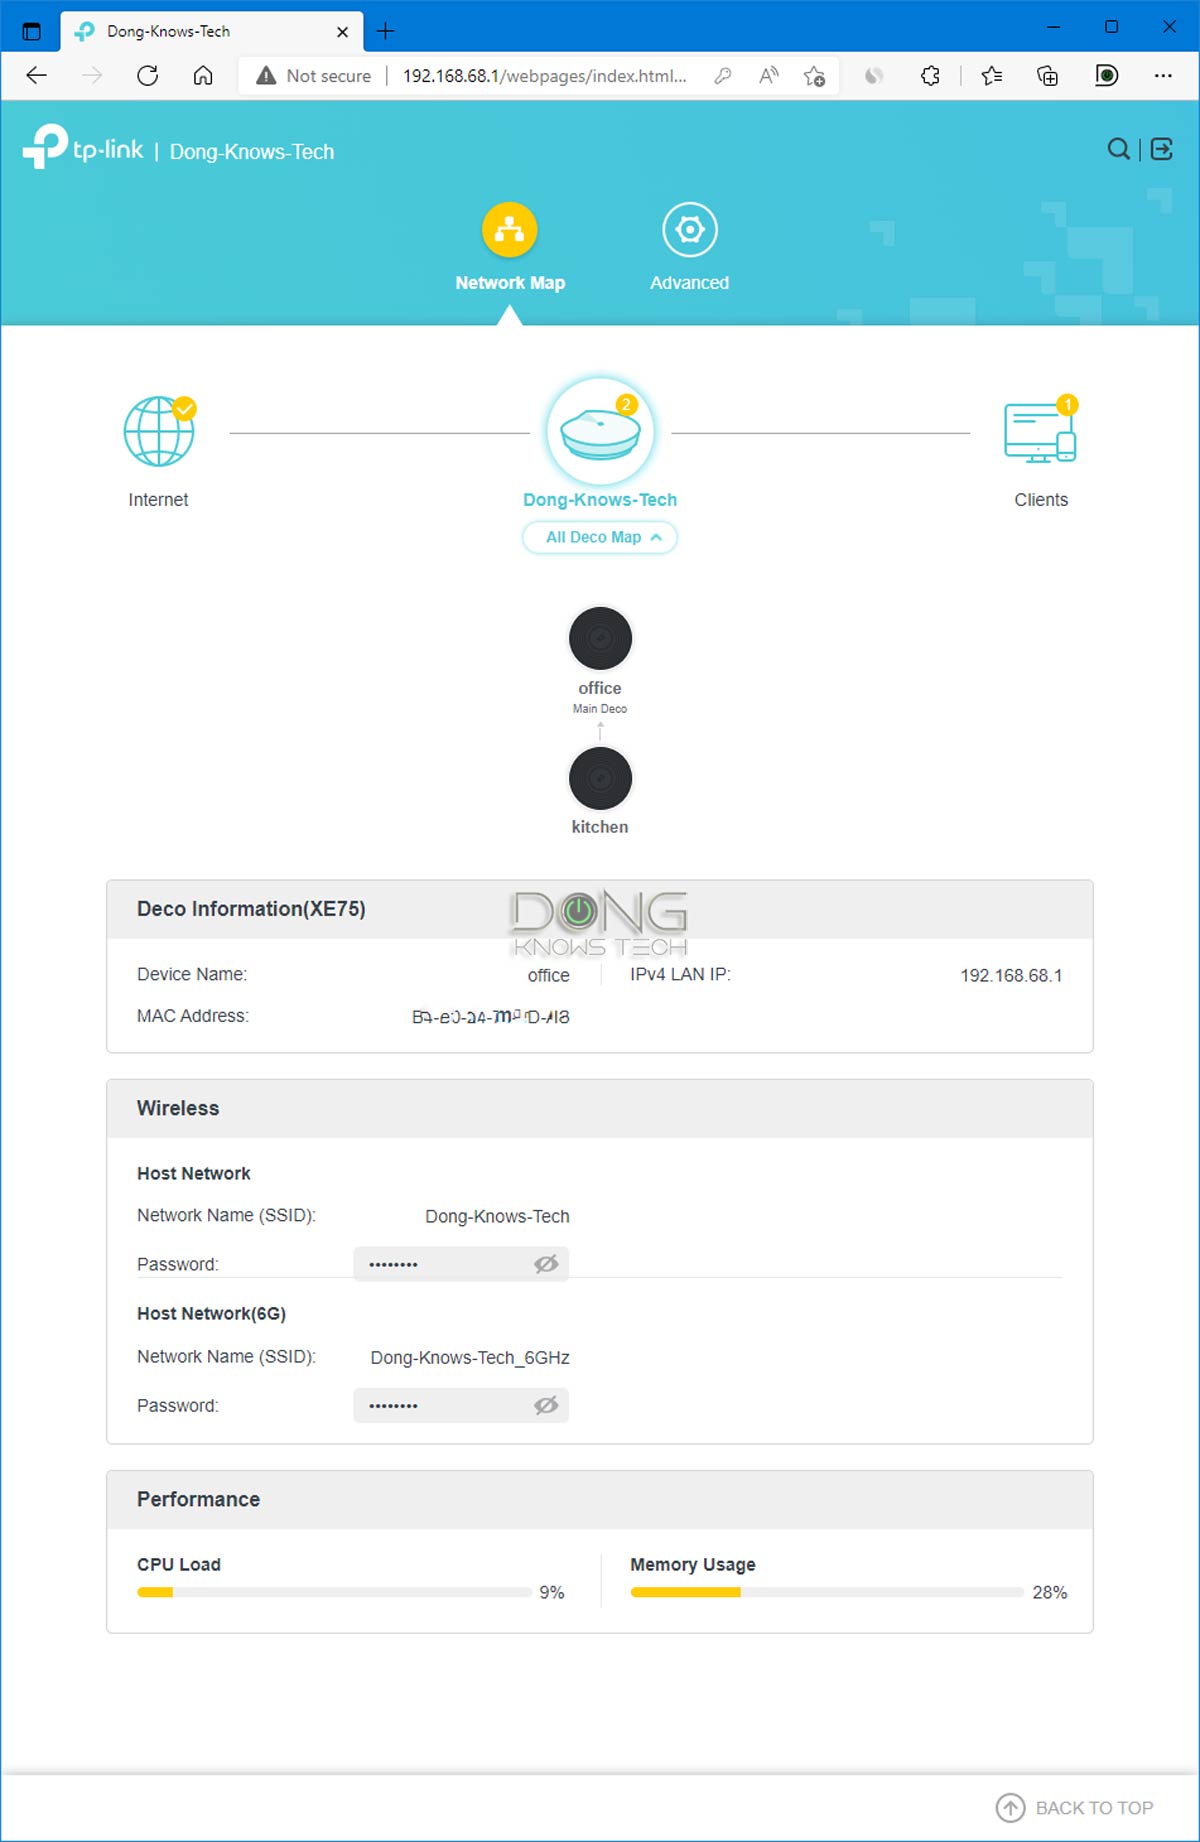Click the Internet globe icon
This screenshot has width=1200, height=1842.
[159, 431]
